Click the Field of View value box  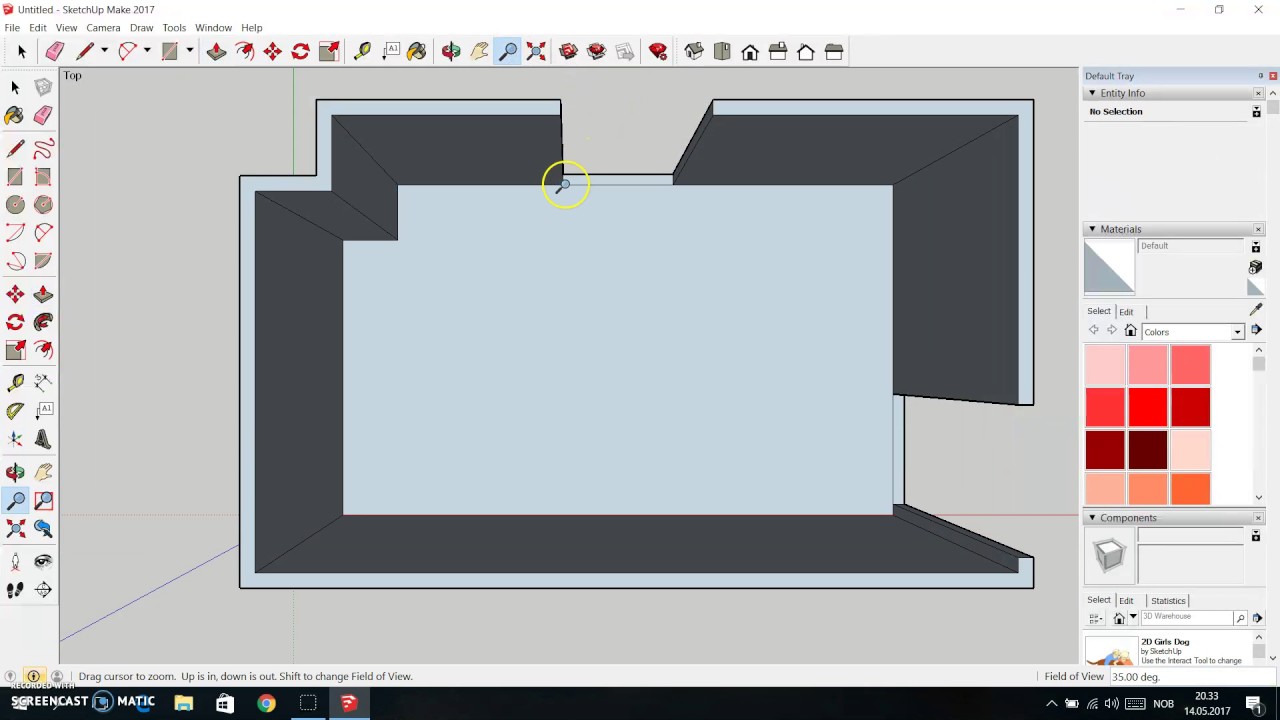coord(1192,677)
